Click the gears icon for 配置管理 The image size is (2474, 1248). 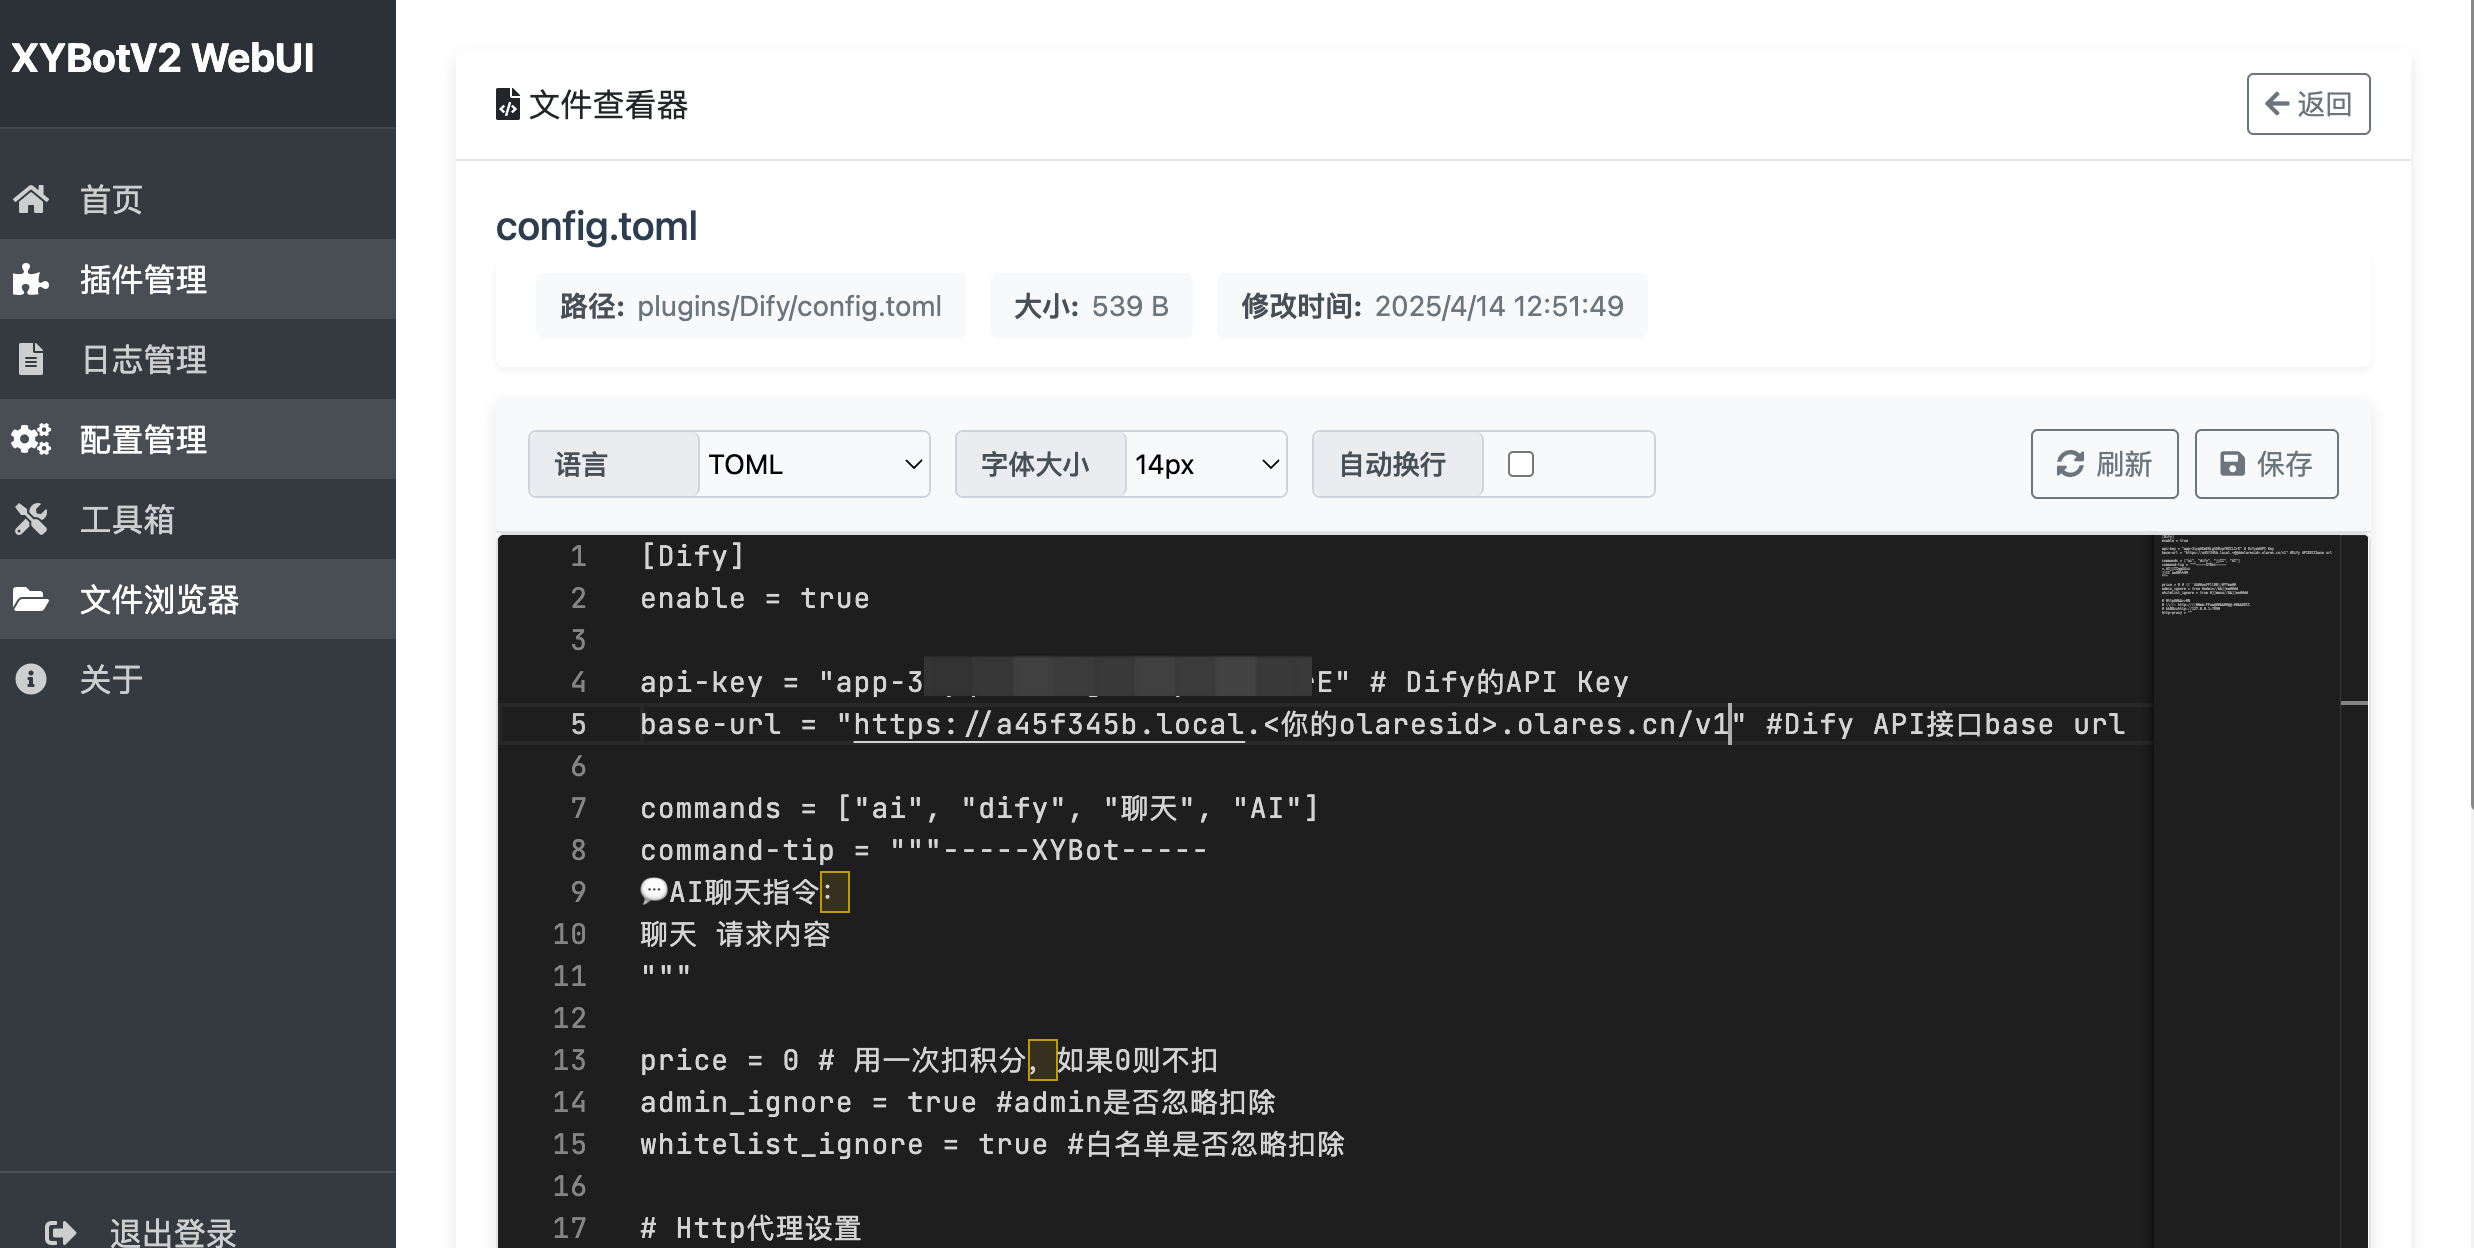click(x=31, y=439)
